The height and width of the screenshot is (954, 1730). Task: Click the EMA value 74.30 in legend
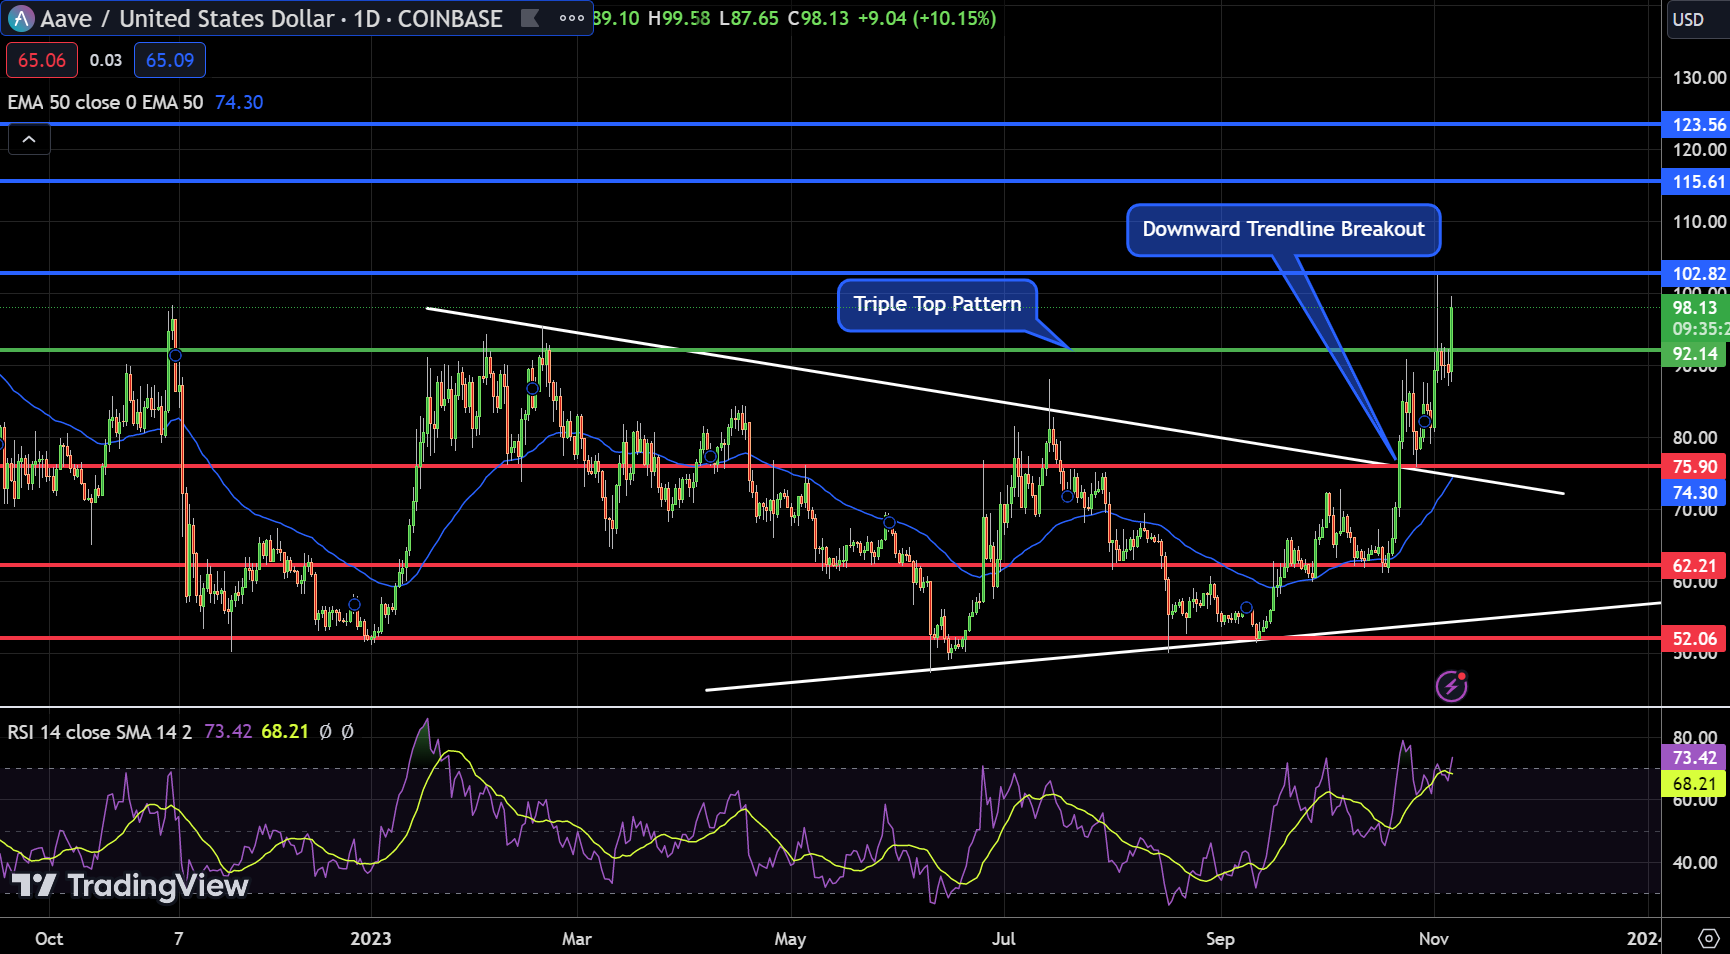tap(239, 102)
